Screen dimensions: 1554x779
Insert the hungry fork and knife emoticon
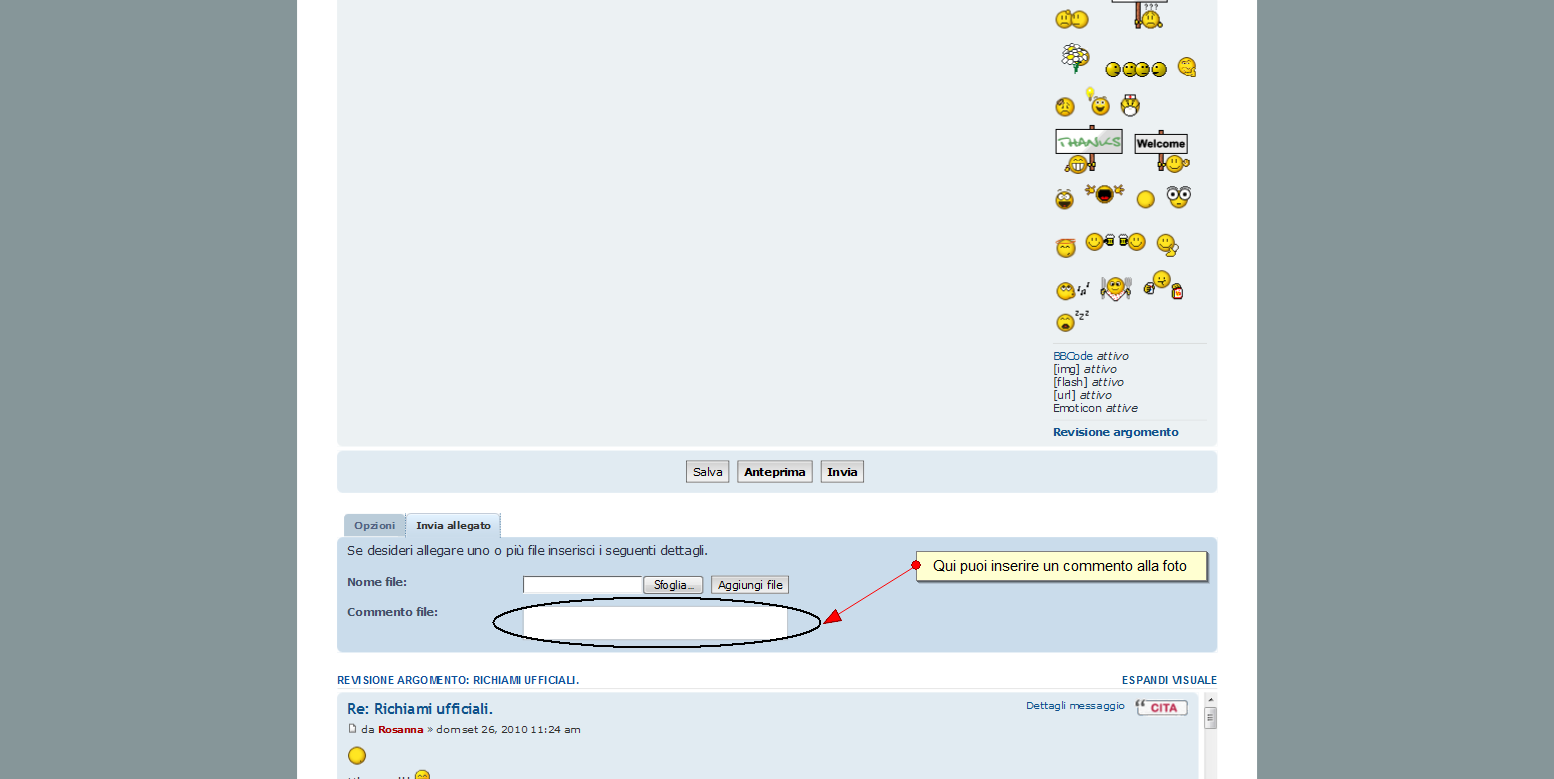1115,288
